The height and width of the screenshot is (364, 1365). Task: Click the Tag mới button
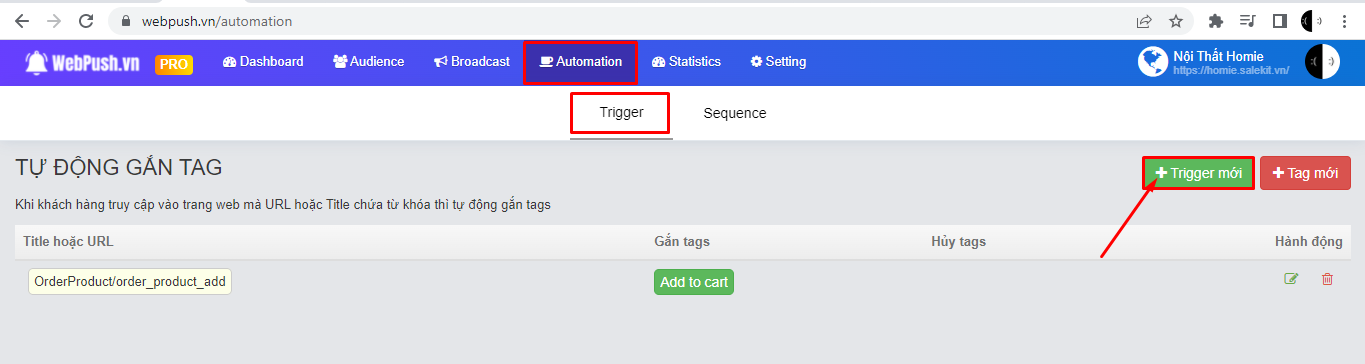point(1306,173)
